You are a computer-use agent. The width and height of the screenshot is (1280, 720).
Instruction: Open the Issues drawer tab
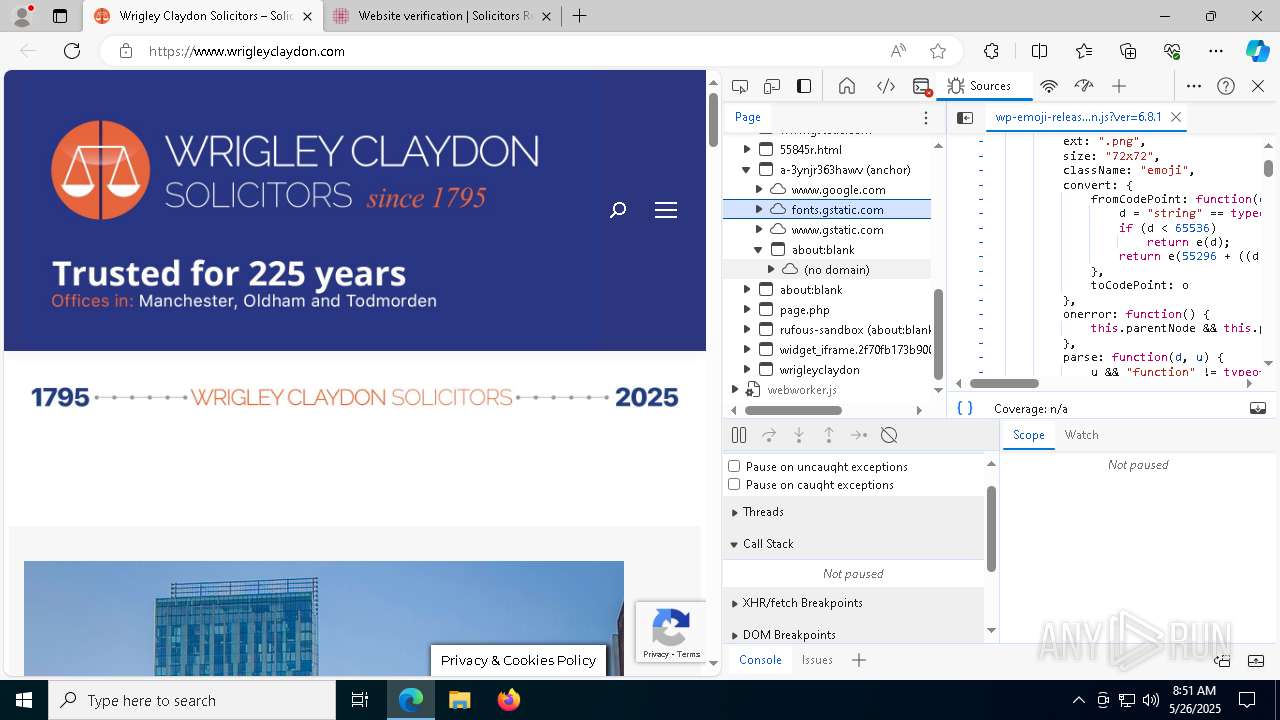coord(817,660)
